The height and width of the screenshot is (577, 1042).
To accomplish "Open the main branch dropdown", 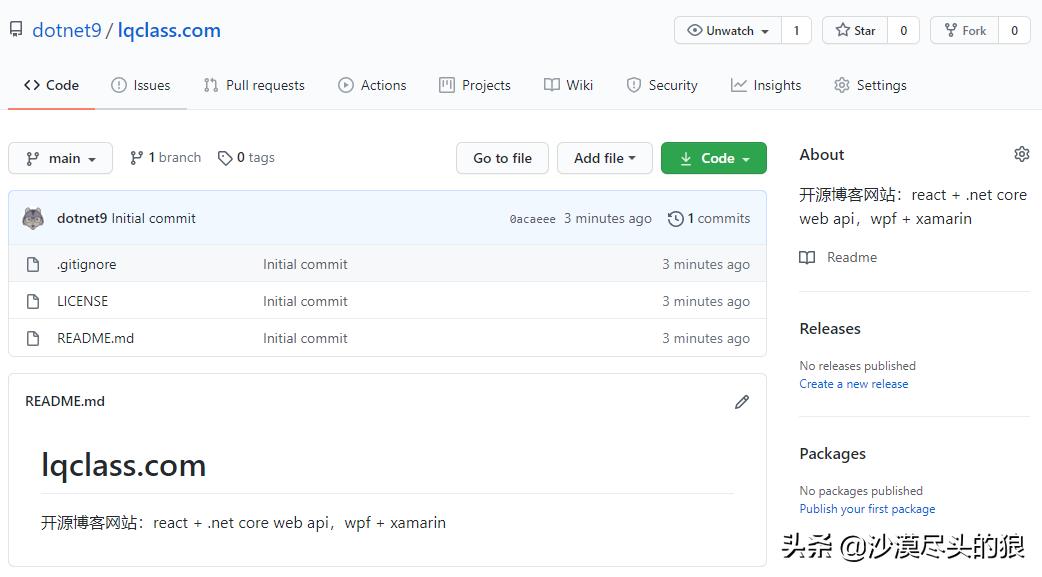I will pos(61,158).
